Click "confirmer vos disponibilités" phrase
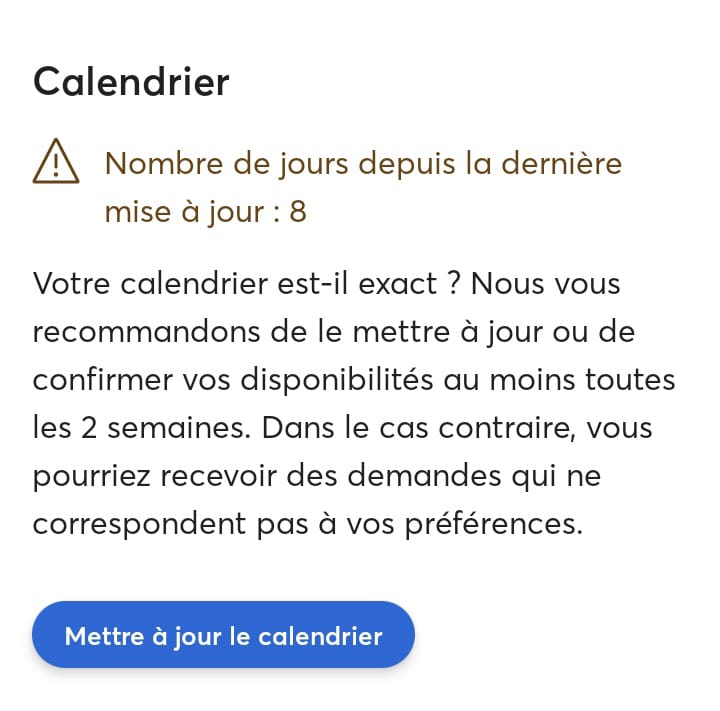 (233, 380)
